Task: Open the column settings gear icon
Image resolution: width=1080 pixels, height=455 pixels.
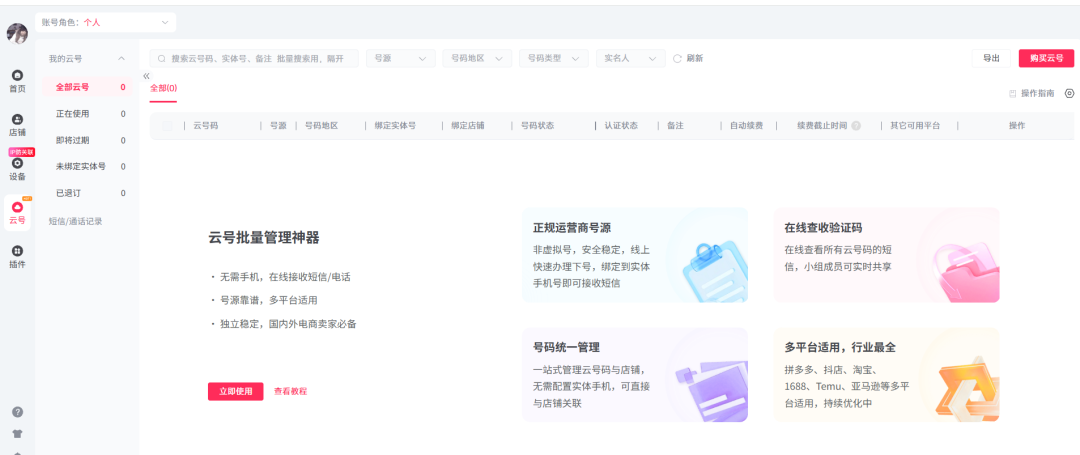Action: pyautogui.click(x=1069, y=93)
